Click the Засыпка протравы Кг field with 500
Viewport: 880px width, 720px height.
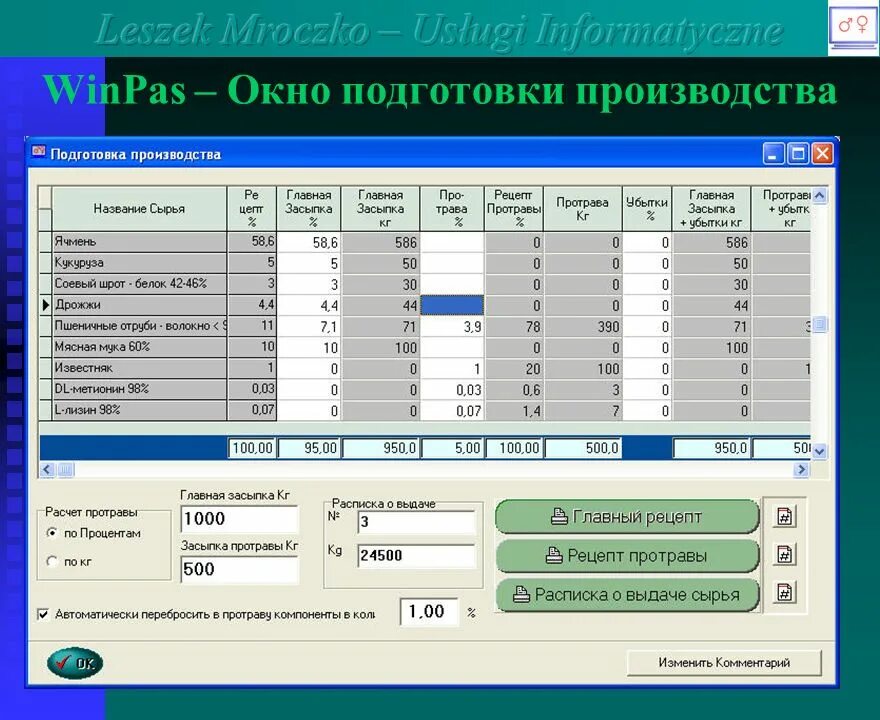click(x=240, y=569)
